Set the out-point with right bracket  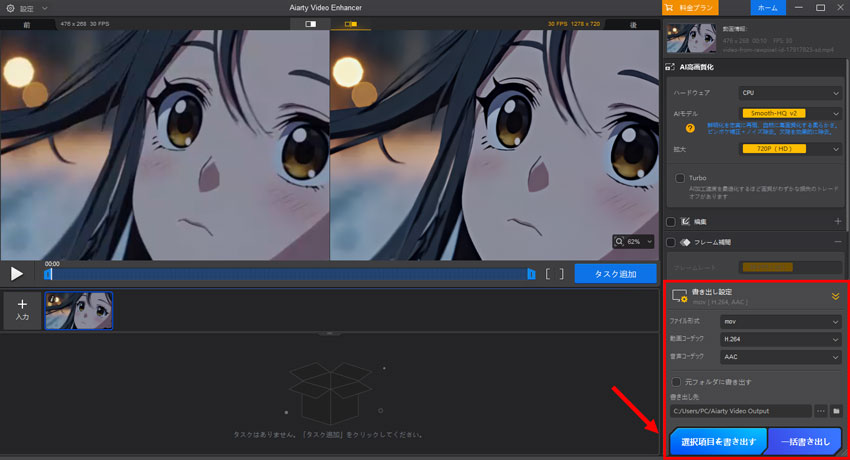(x=562, y=274)
